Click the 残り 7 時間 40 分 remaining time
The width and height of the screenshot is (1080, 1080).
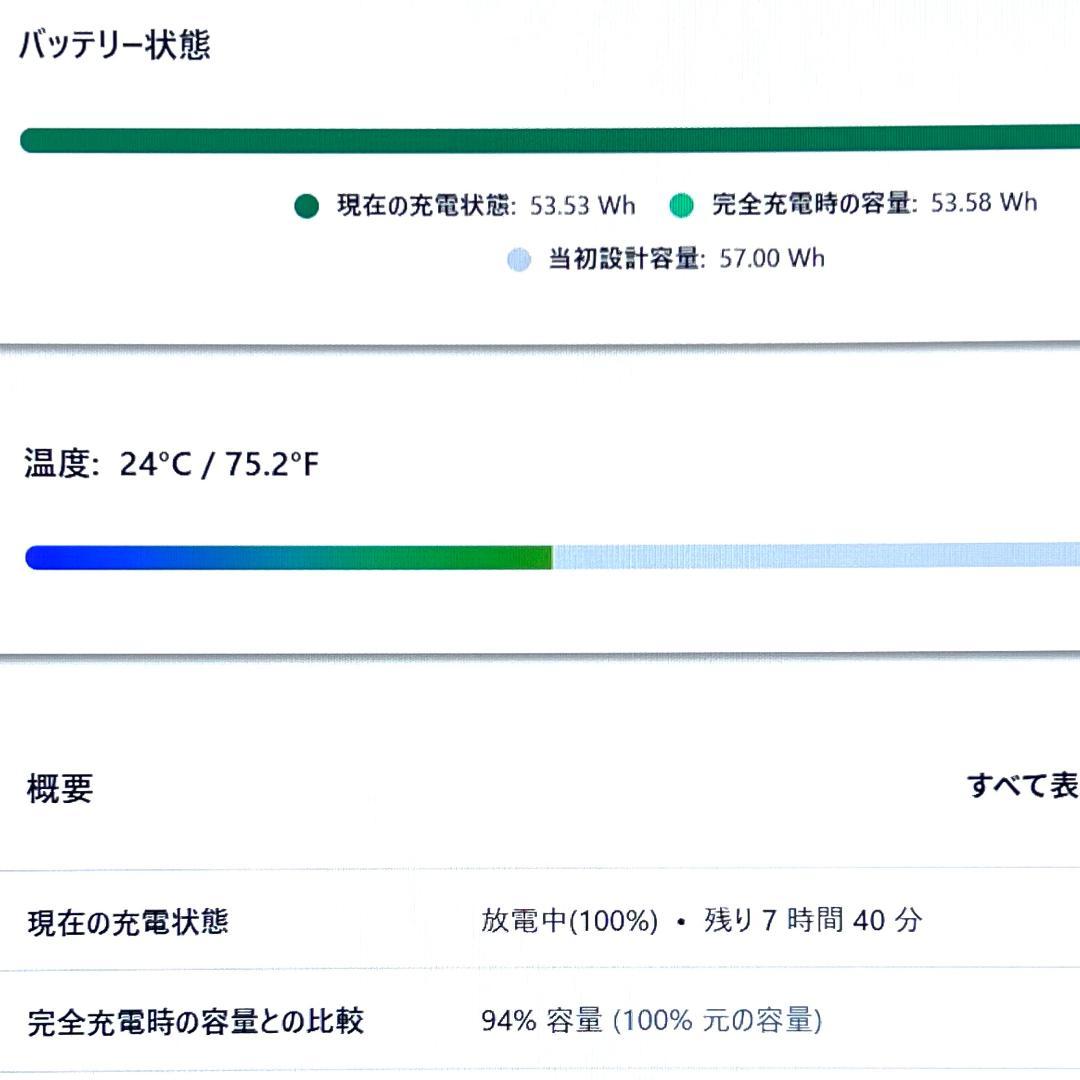pyautogui.click(x=813, y=920)
